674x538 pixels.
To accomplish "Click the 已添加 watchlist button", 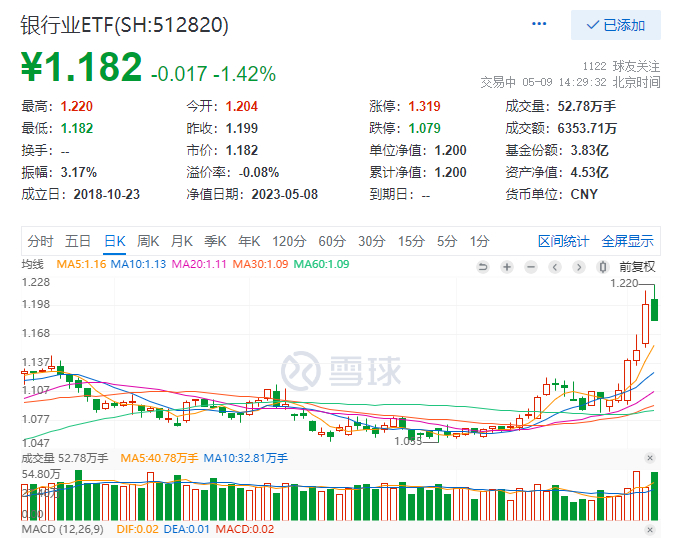I will tap(616, 25).
